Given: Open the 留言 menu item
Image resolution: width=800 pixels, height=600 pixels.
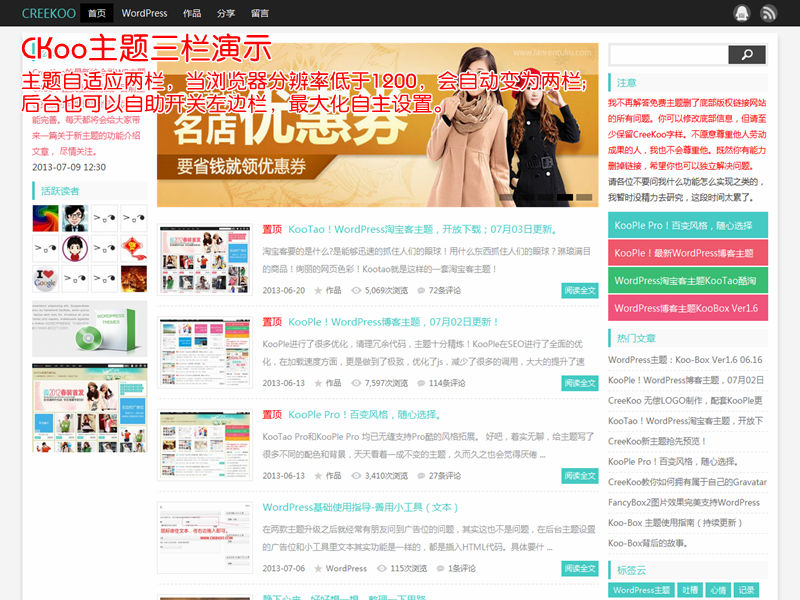Looking at the screenshot, I should pyautogui.click(x=260, y=13).
